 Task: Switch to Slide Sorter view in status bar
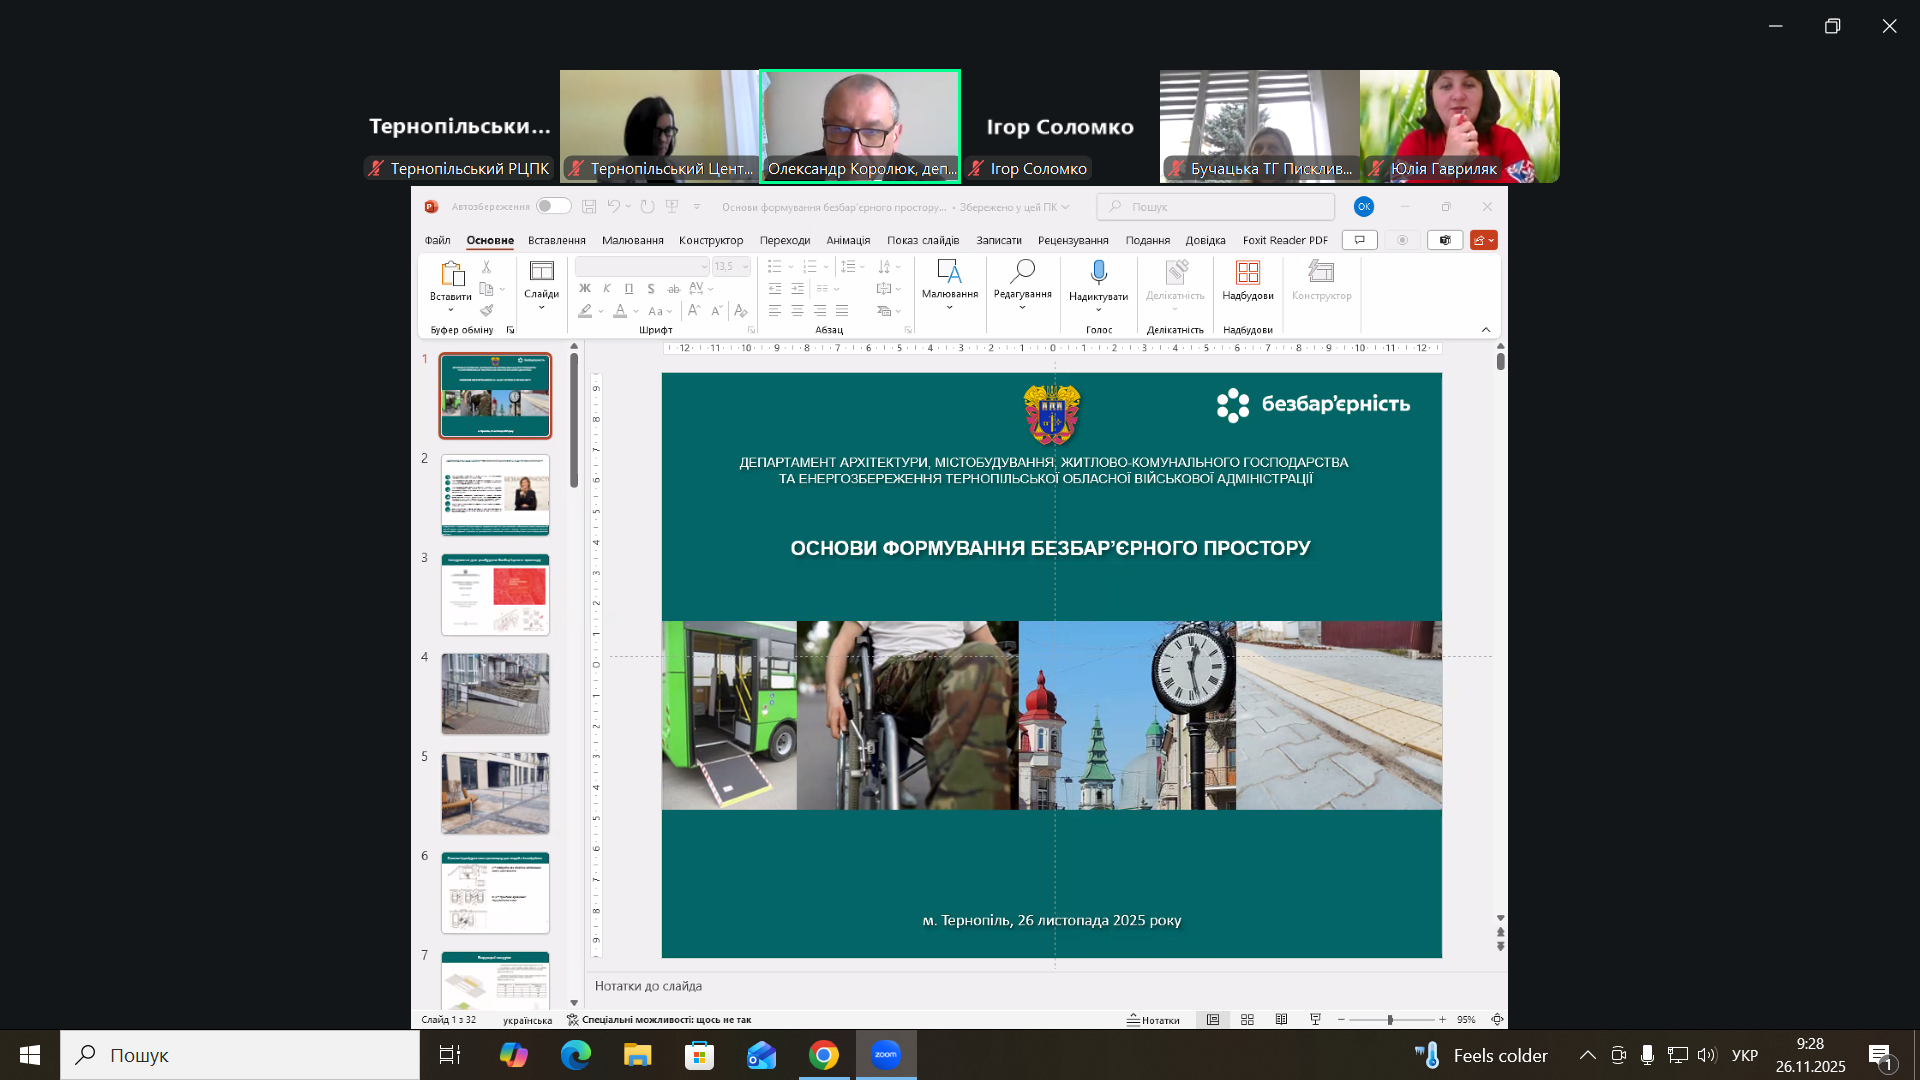point(1247,1019)
